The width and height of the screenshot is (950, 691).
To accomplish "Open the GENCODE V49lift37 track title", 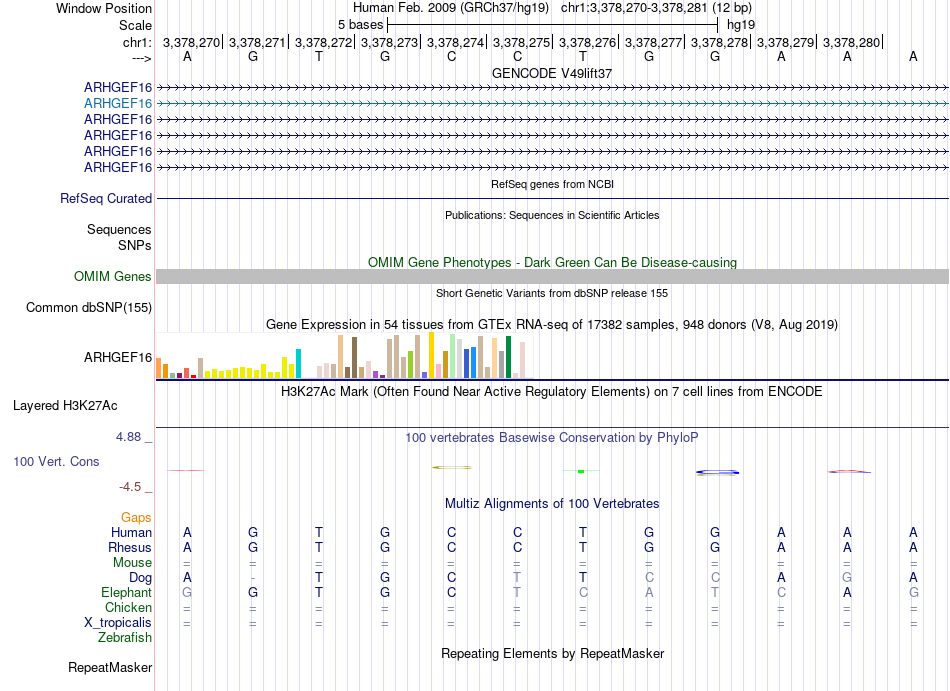I will coord(552,73).
